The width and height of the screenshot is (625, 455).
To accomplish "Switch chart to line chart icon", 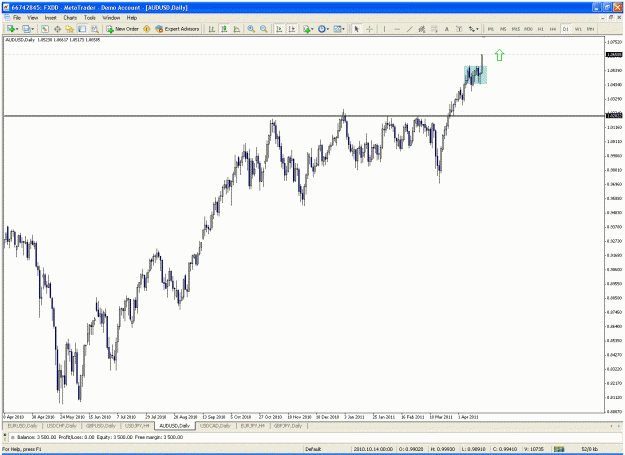I will (x=236, y=29).
